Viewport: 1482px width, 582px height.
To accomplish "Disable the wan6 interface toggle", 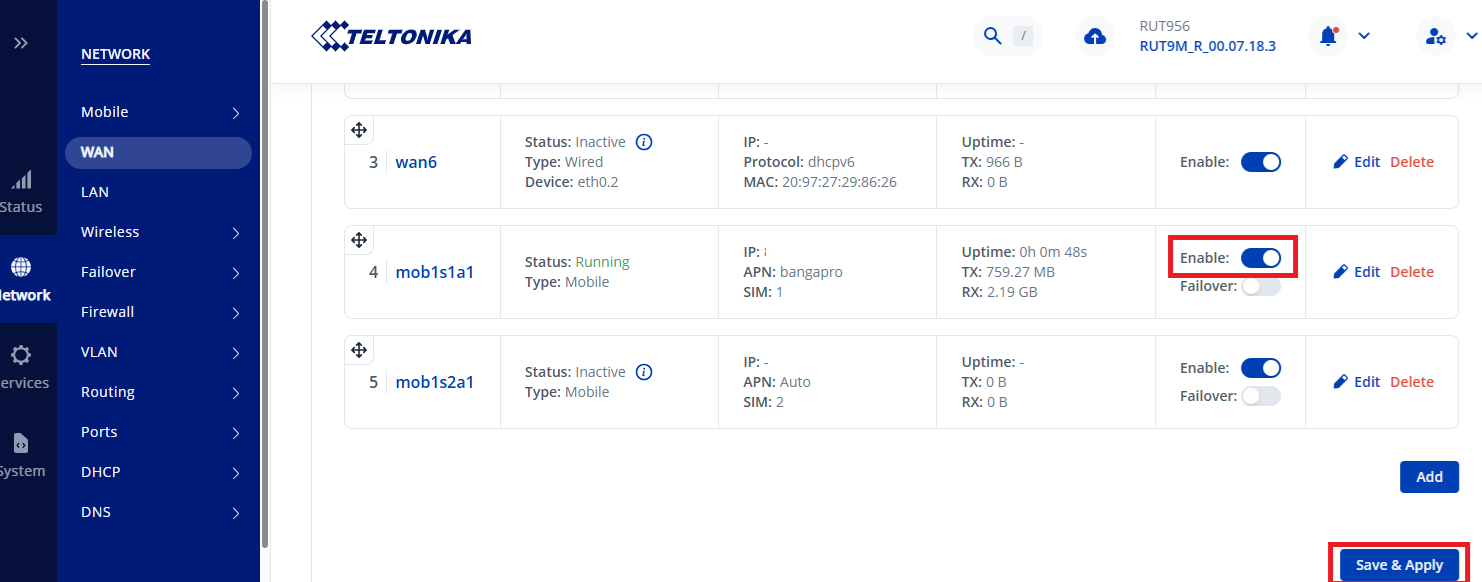I will [x=1260, y=162].
